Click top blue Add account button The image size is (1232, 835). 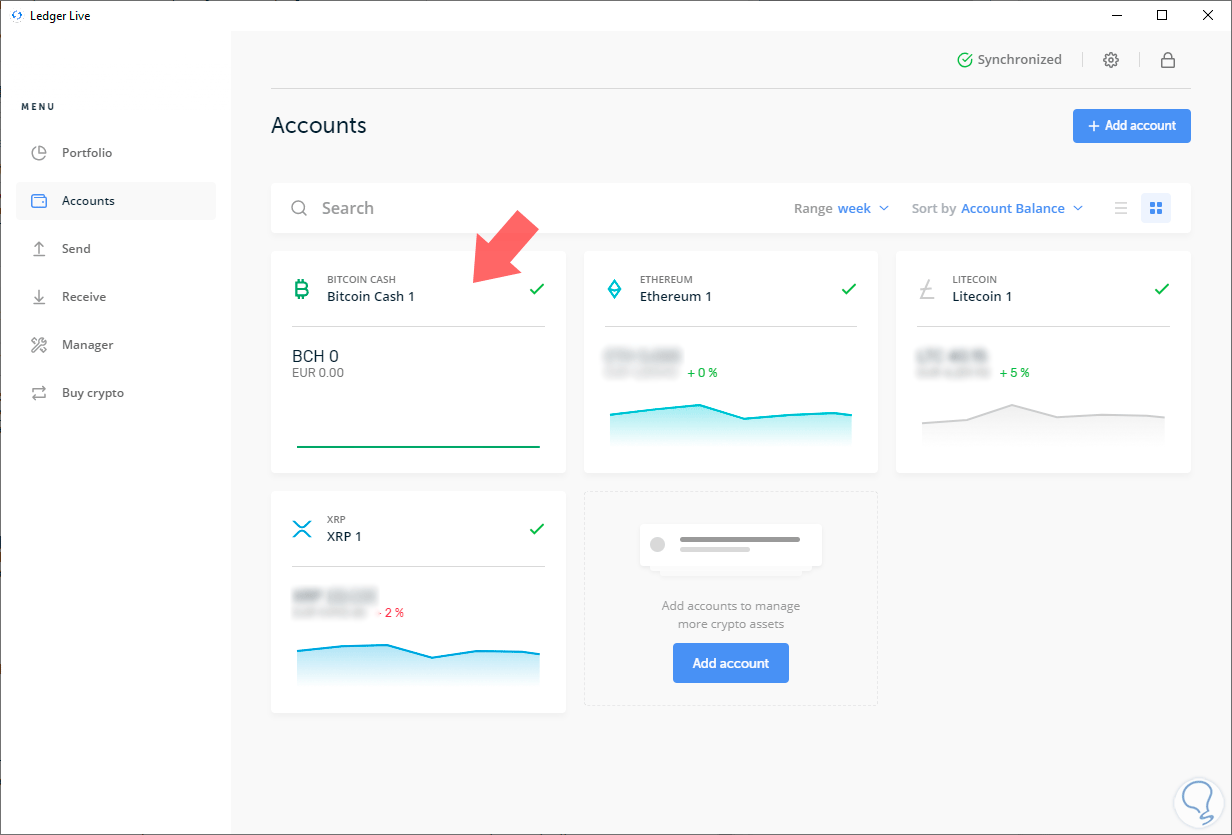[x=1132, y=126]
